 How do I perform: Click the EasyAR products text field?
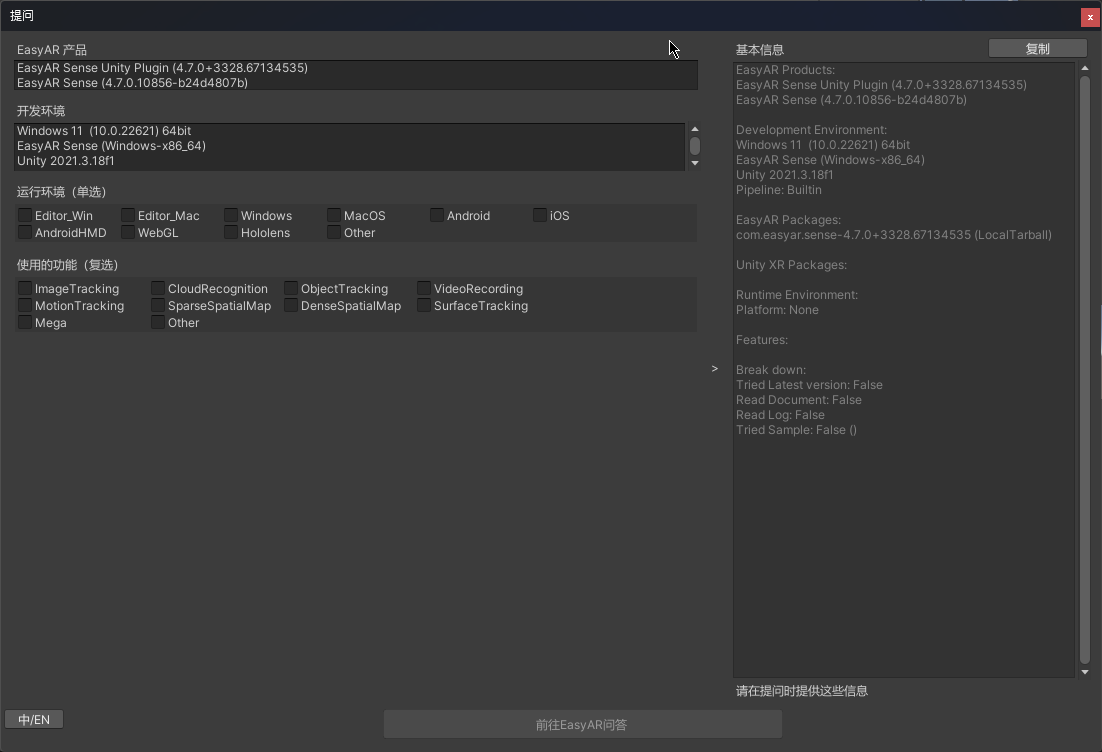[355, 75]
